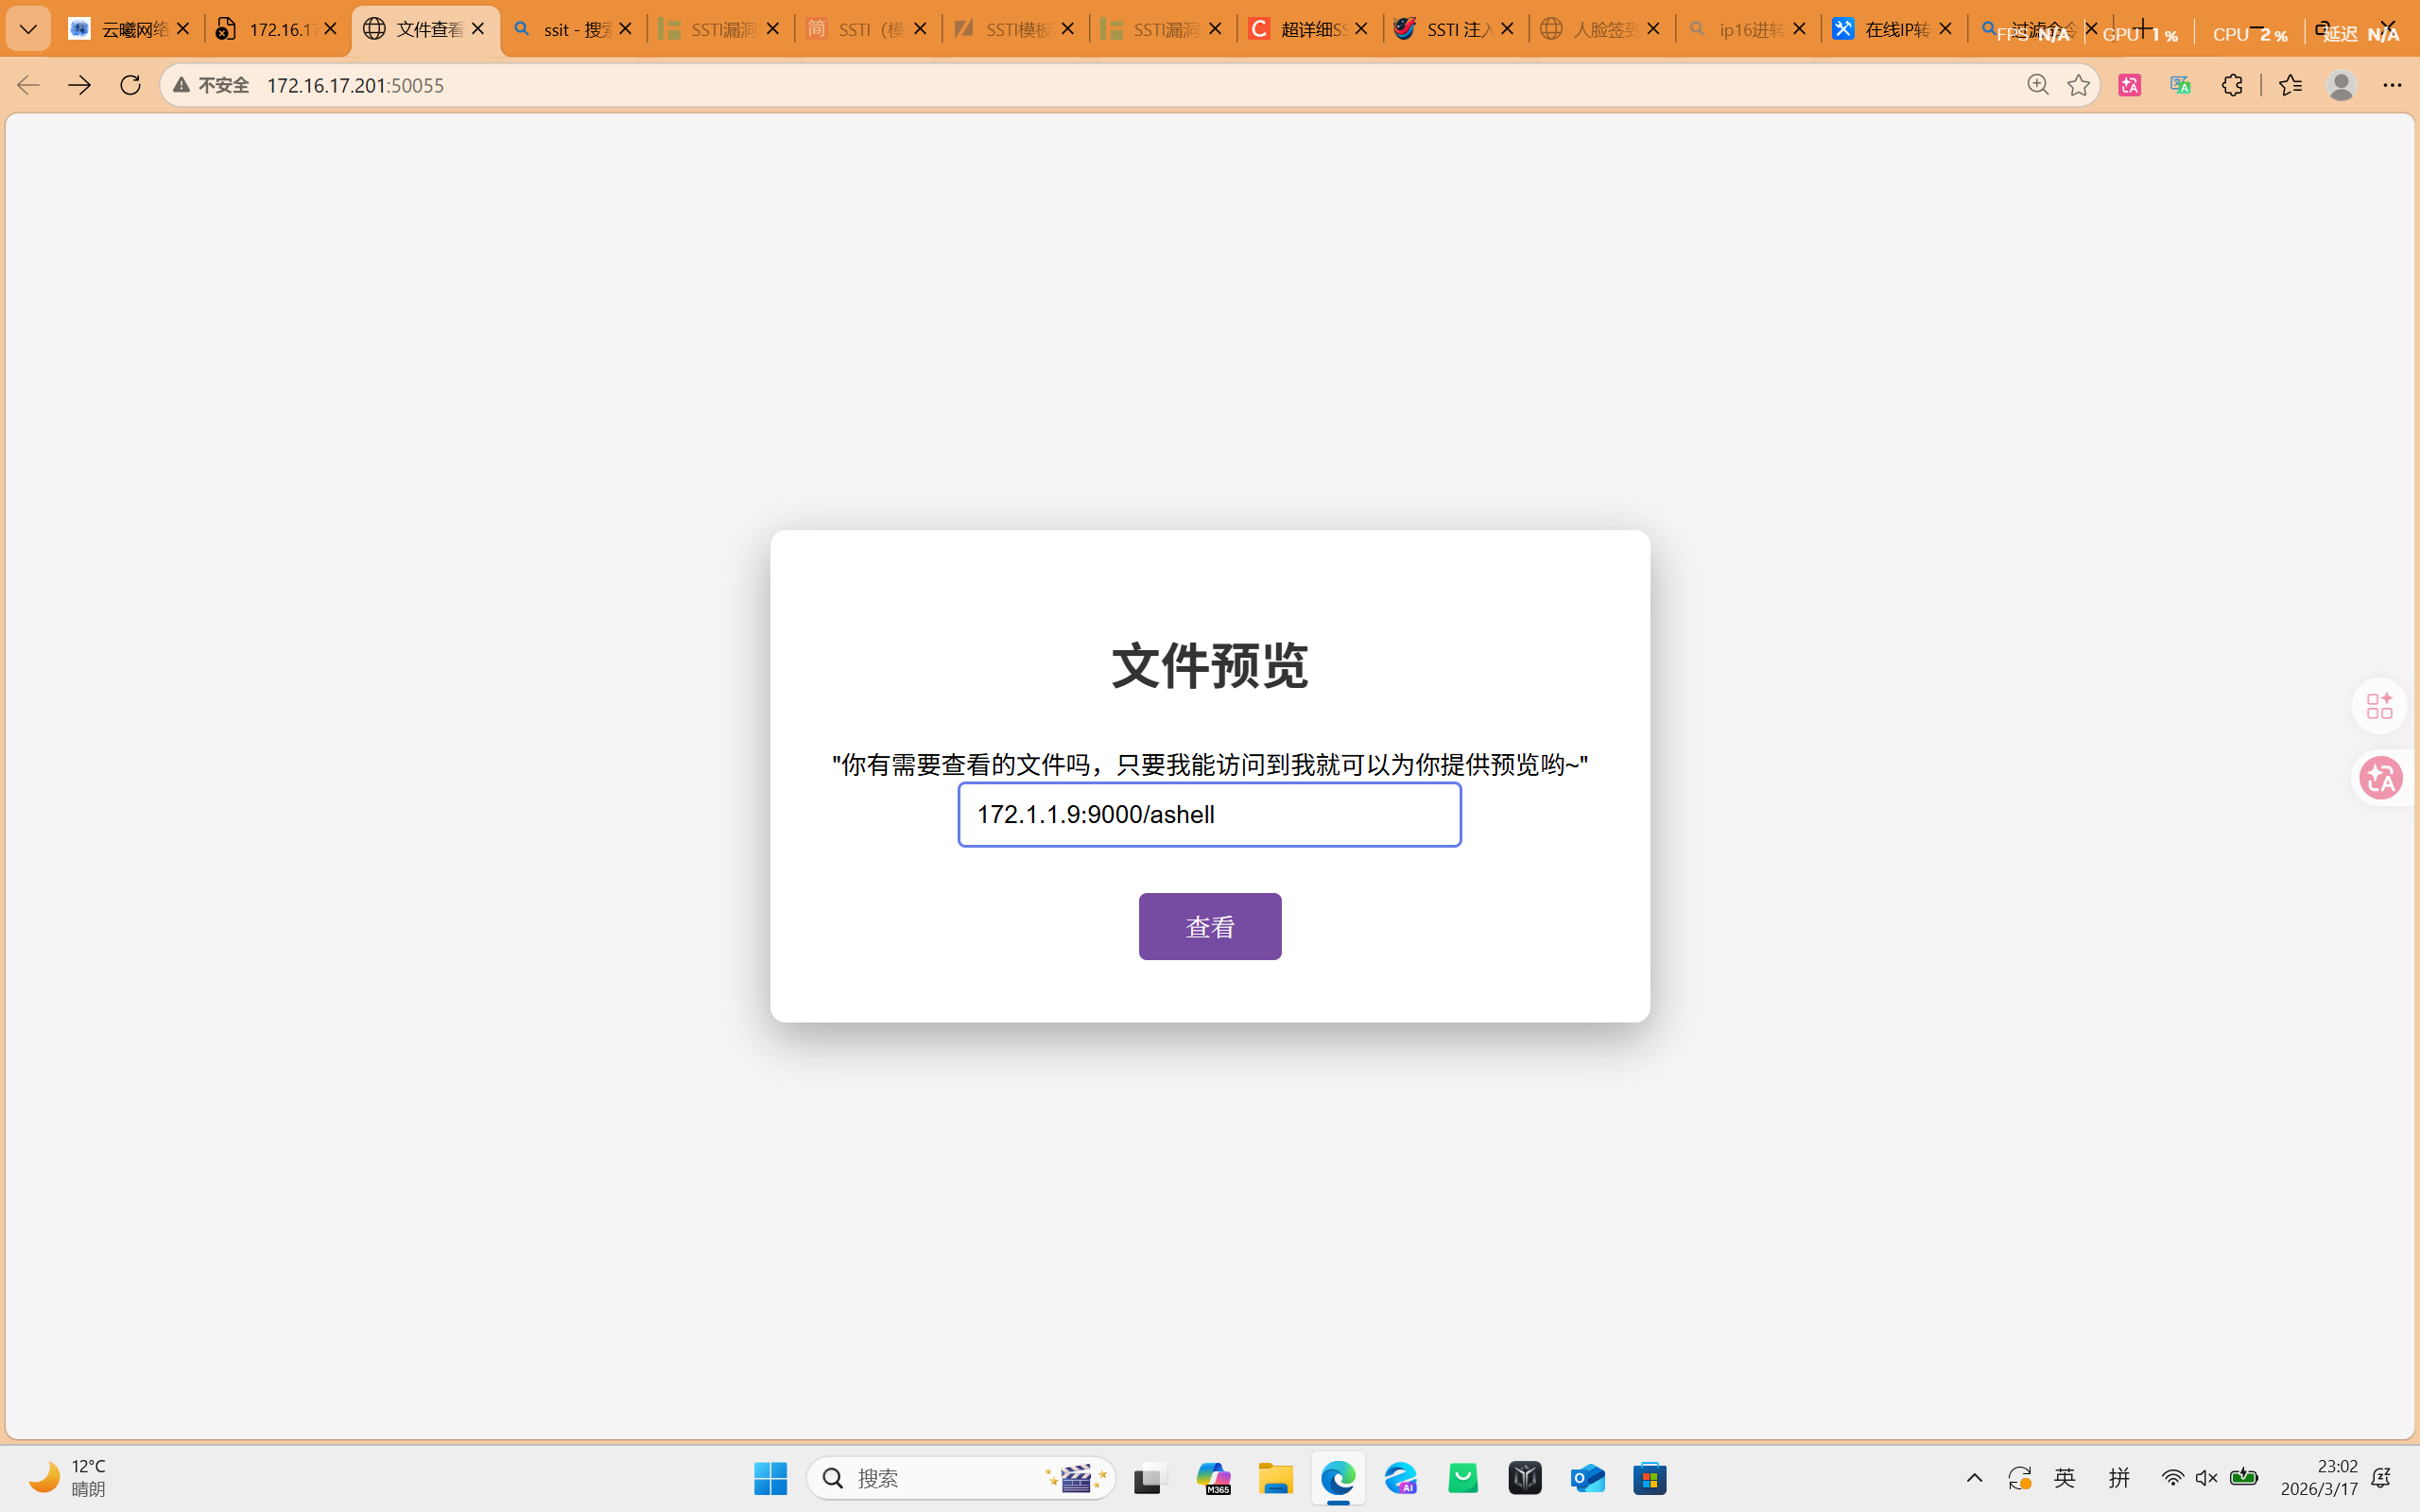Click the Forward navigation arrow
The image size is (2420, 1512).
pyautogui.click(x=79, y=85)
